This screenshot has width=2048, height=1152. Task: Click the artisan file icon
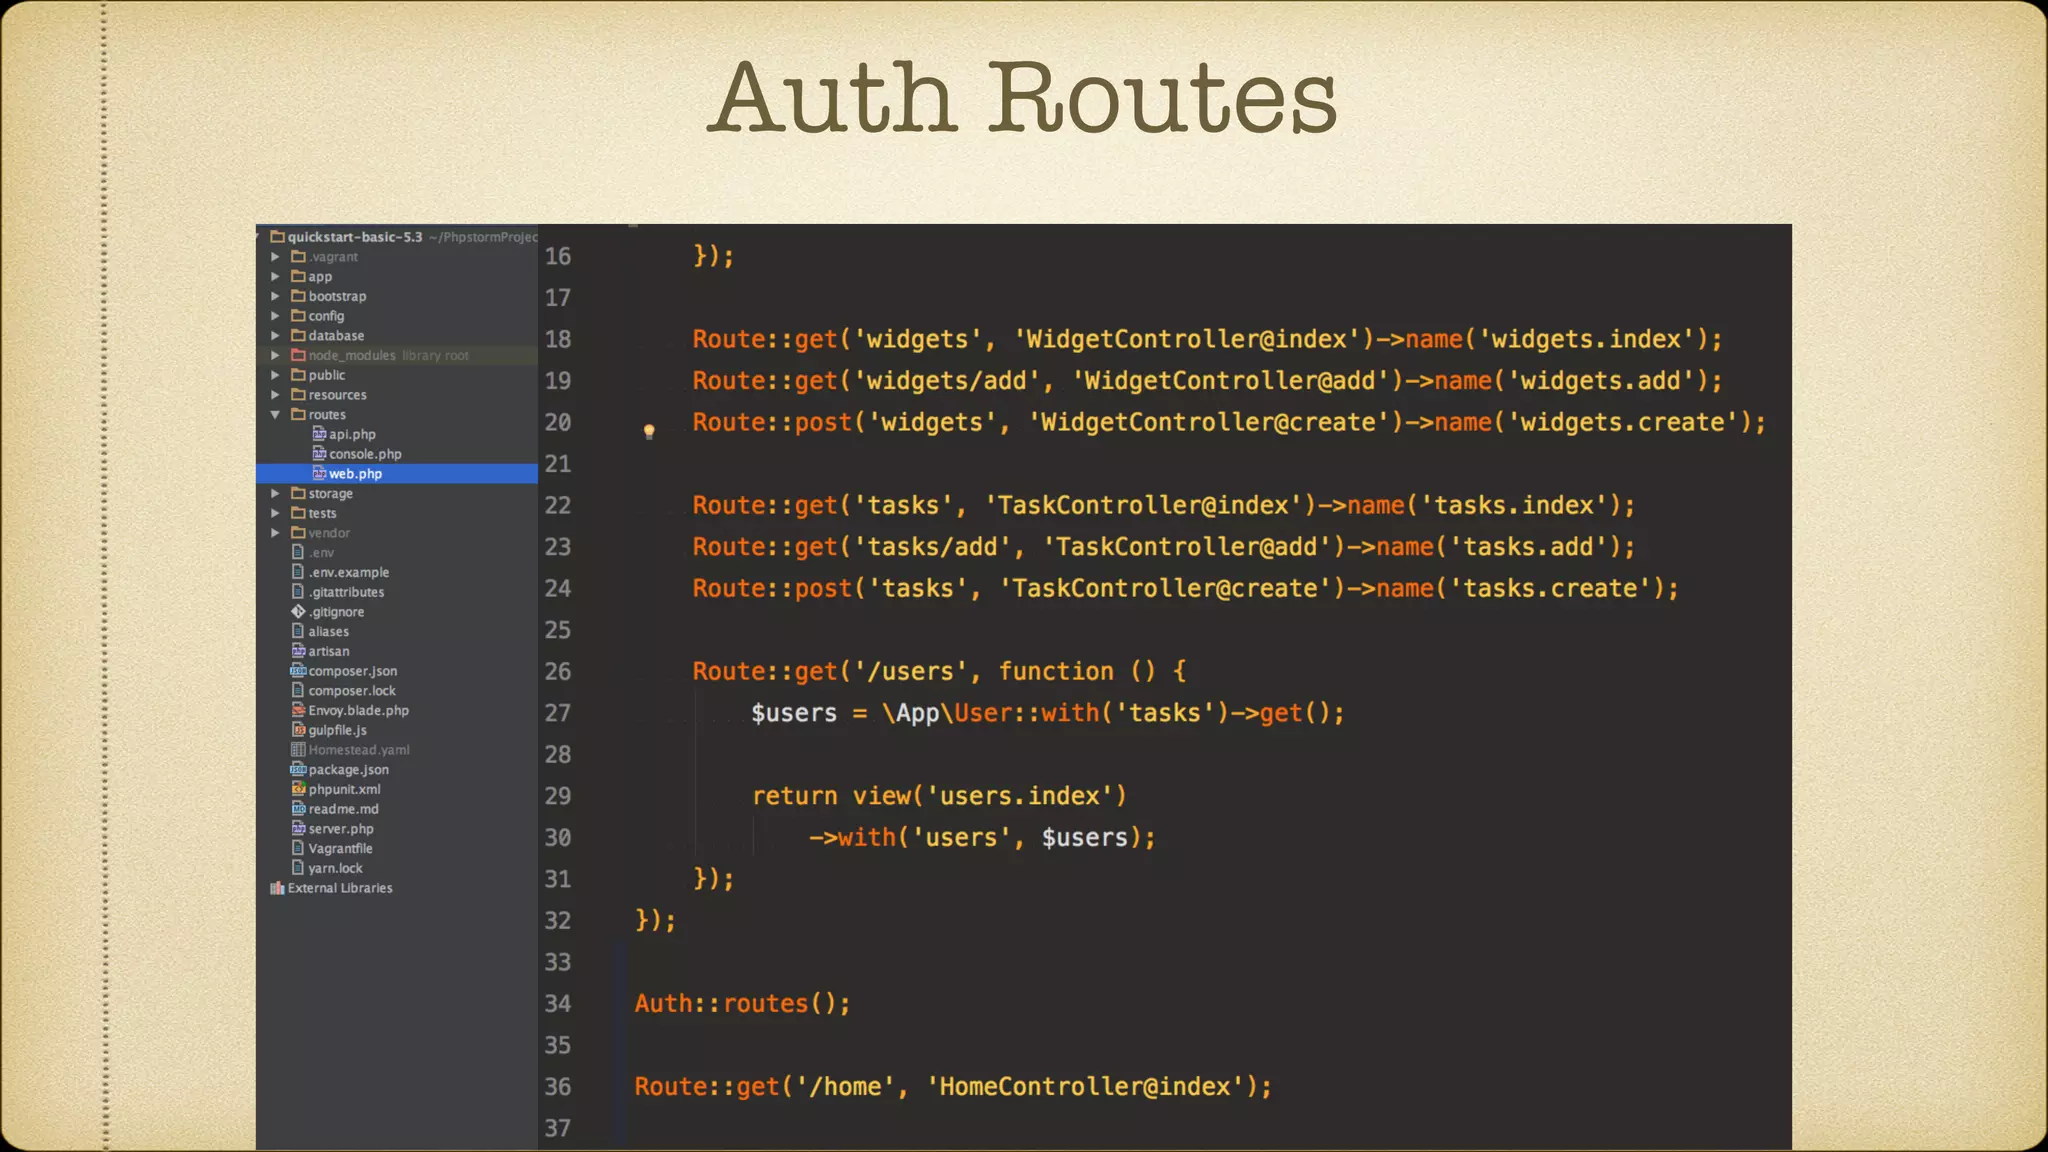[x=298, y=651]
